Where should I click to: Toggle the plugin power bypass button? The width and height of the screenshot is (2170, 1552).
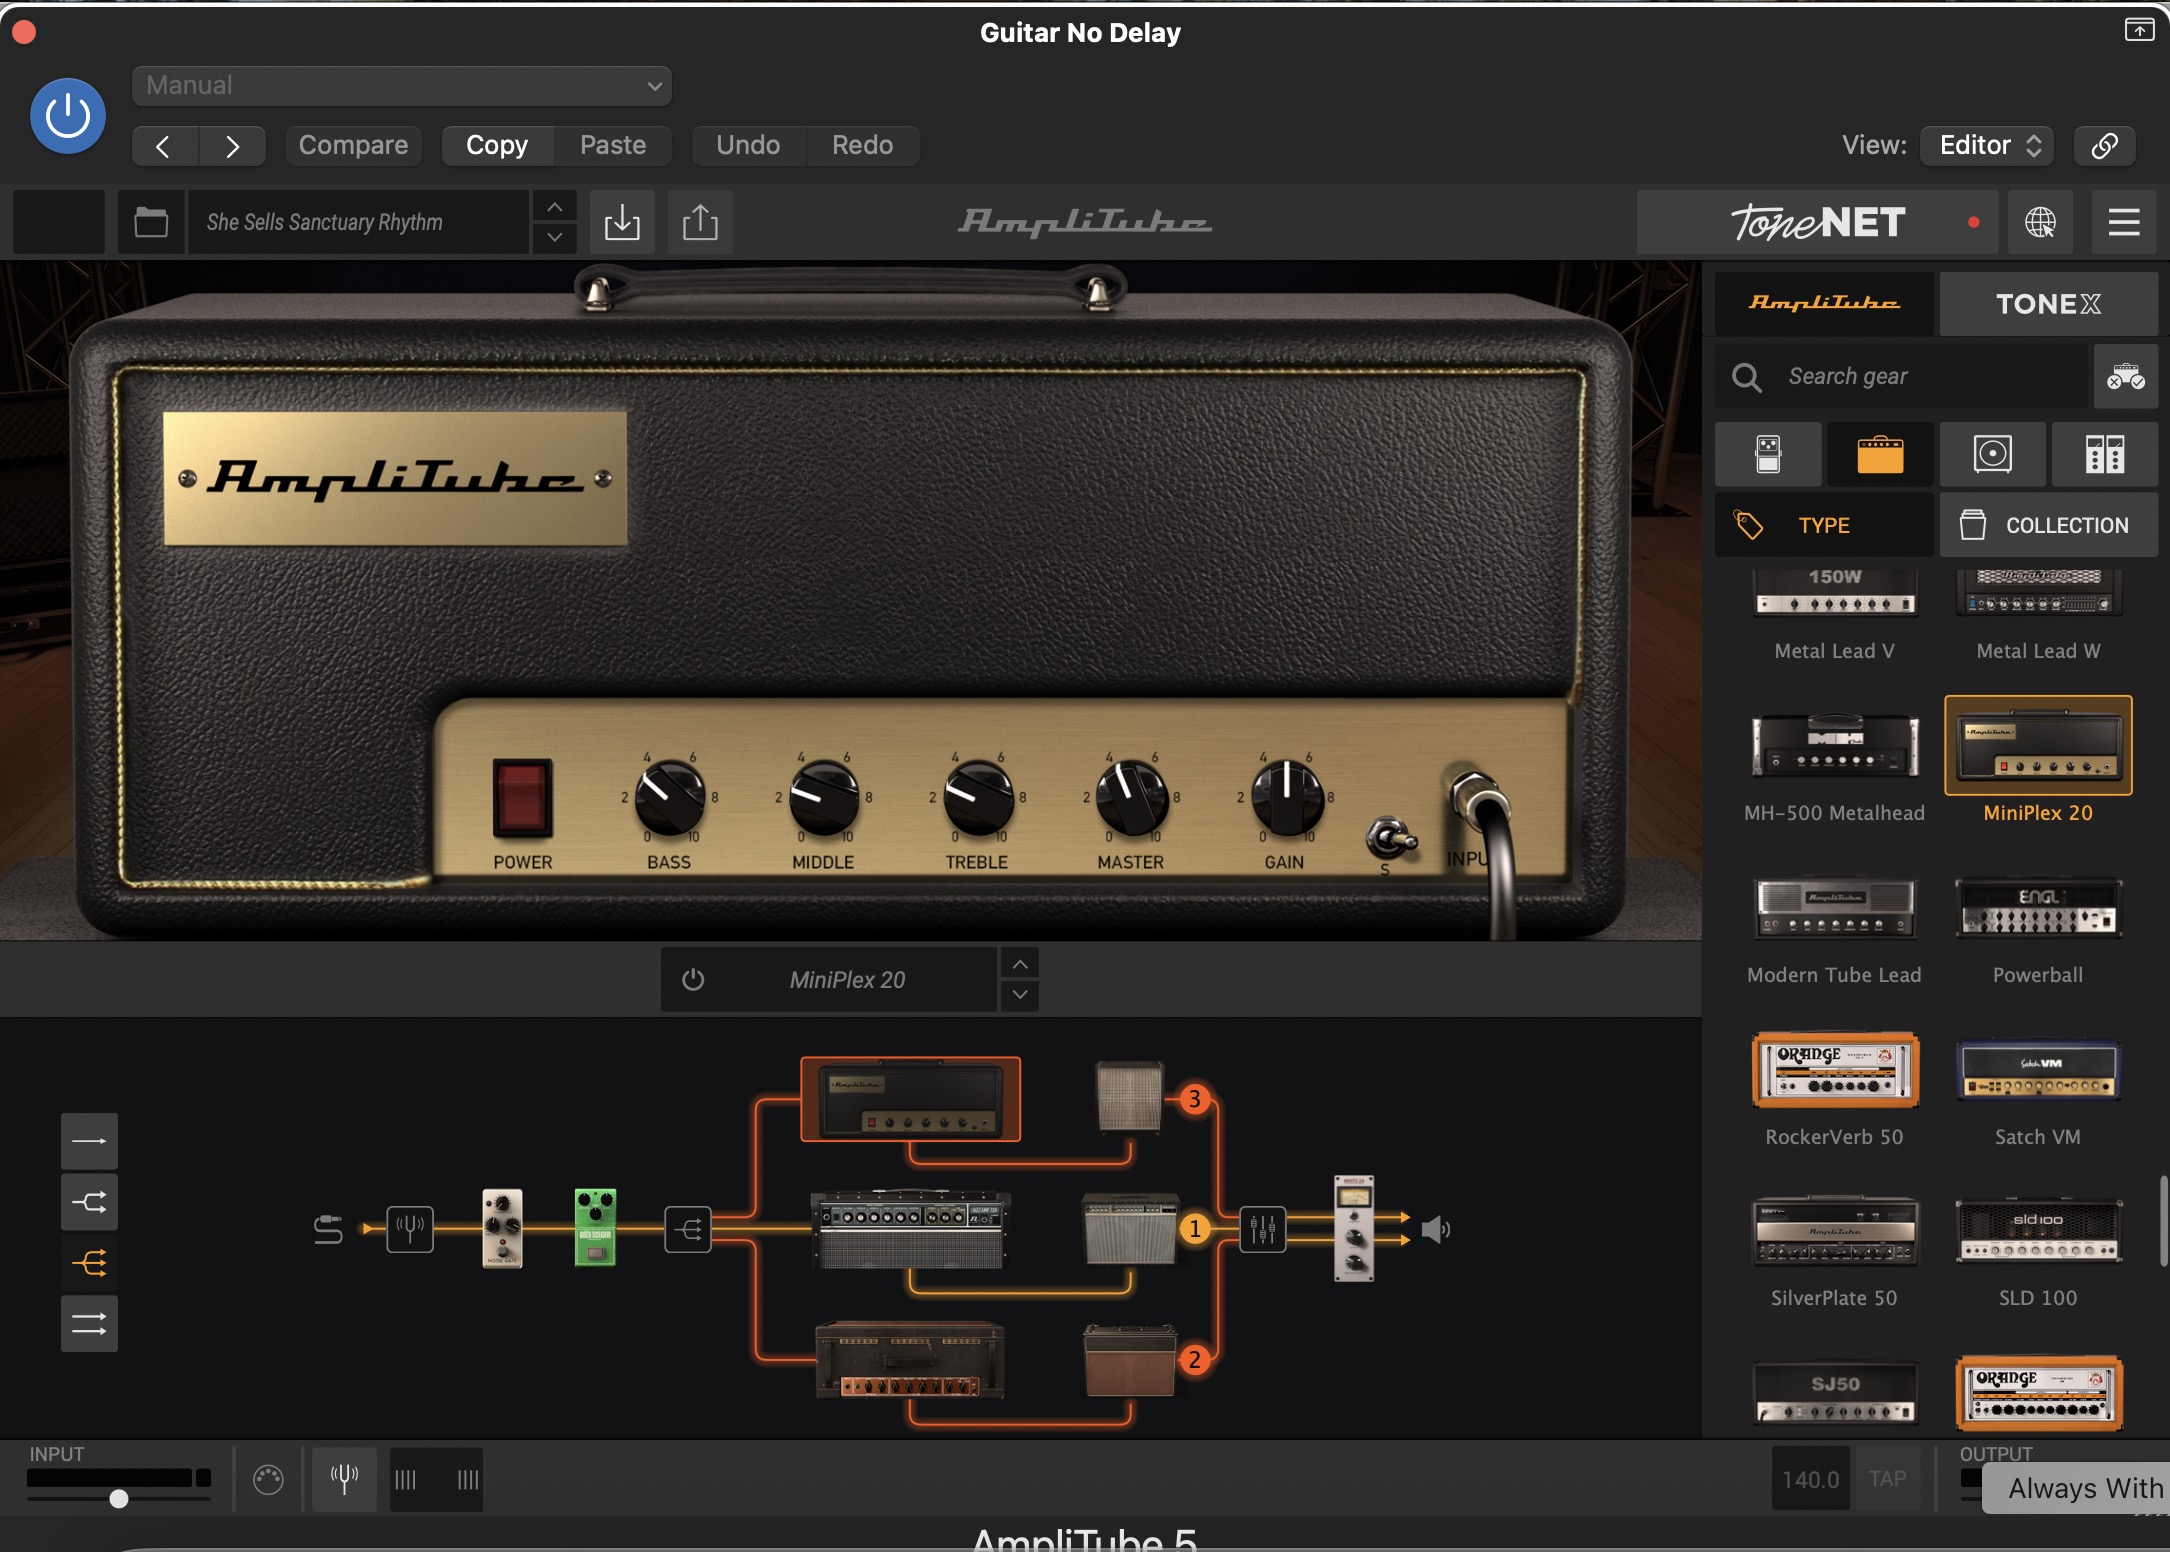click(x=68, y=116)
